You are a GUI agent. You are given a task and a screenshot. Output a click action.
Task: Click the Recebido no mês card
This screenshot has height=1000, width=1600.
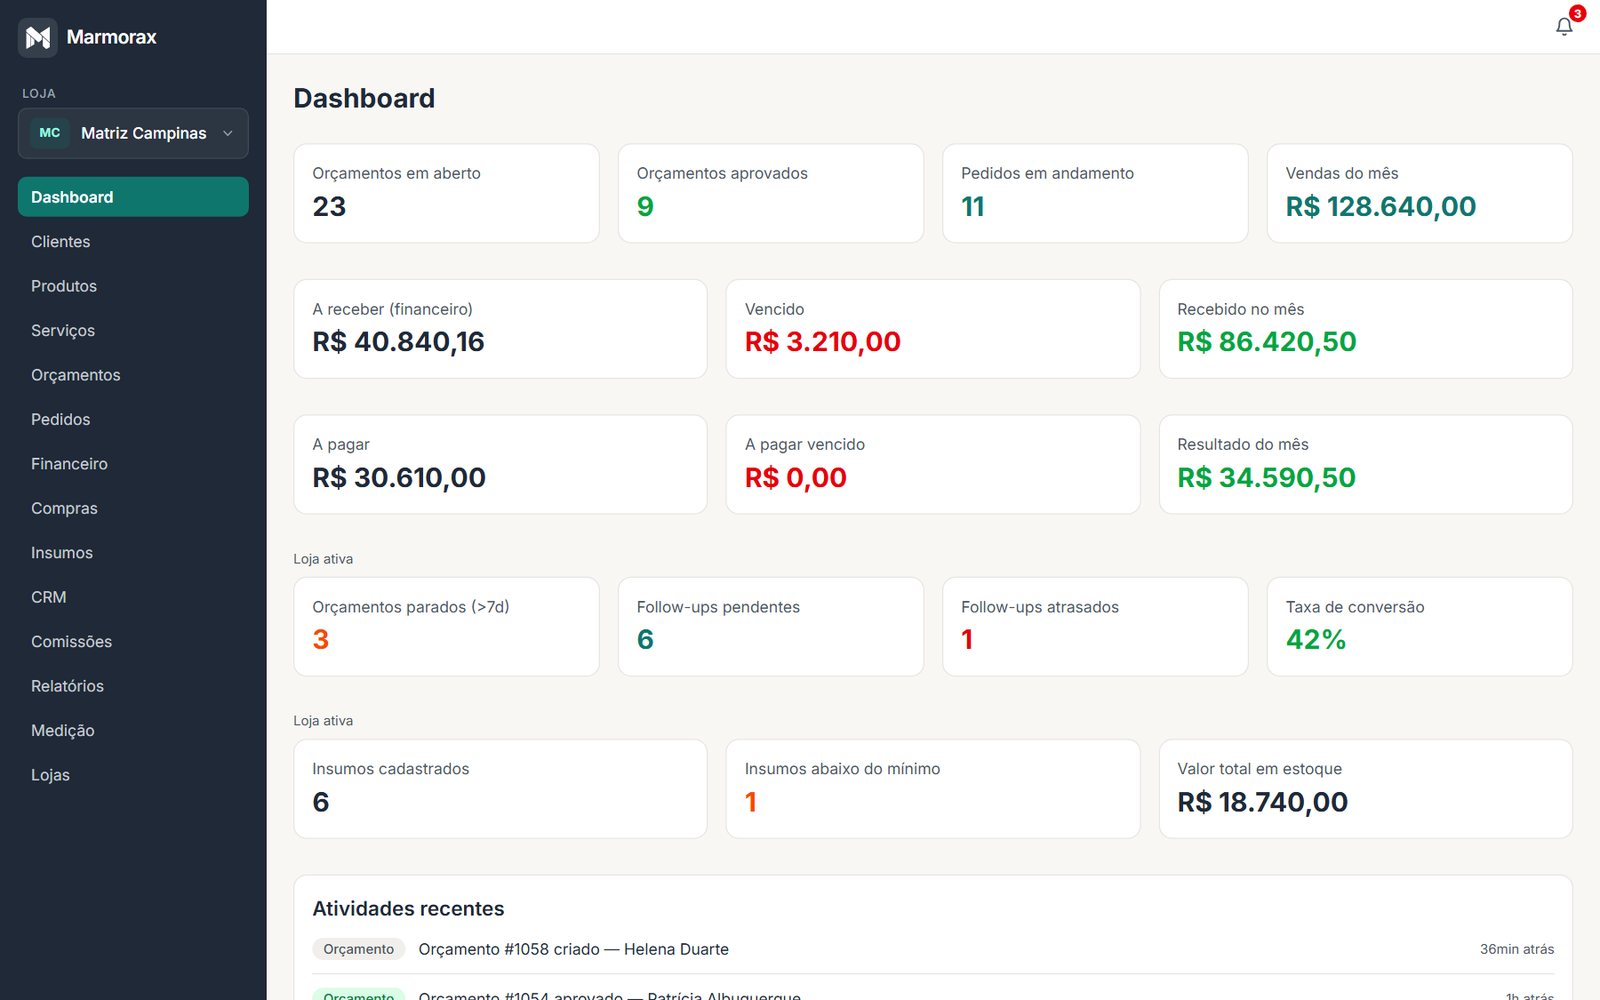point(1366,329)
